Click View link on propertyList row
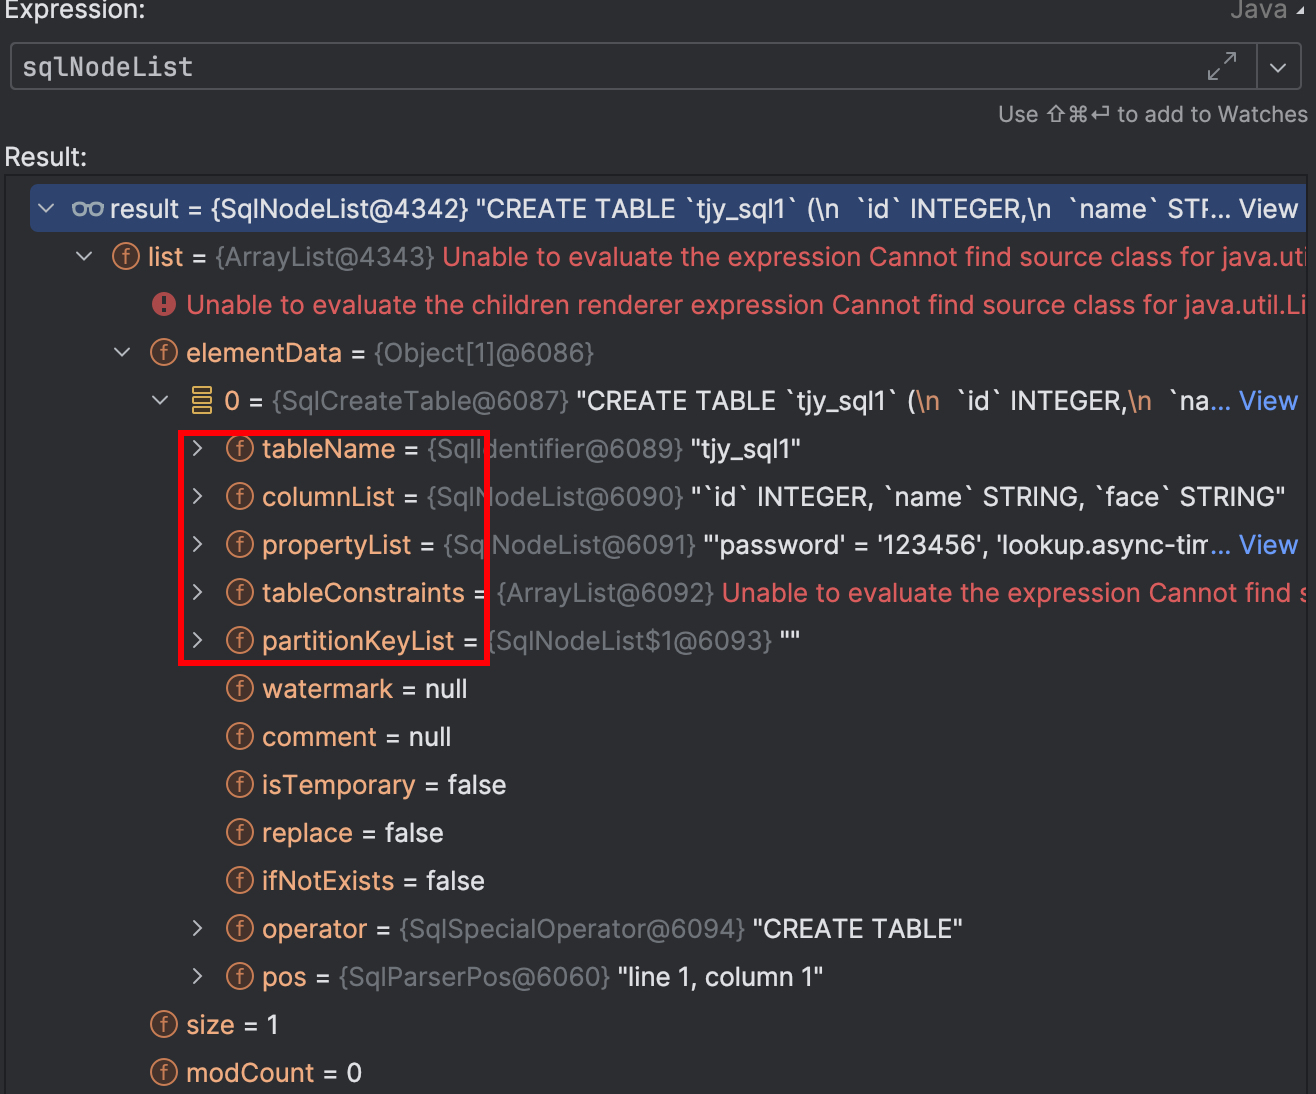 [x=1268, y=545]
